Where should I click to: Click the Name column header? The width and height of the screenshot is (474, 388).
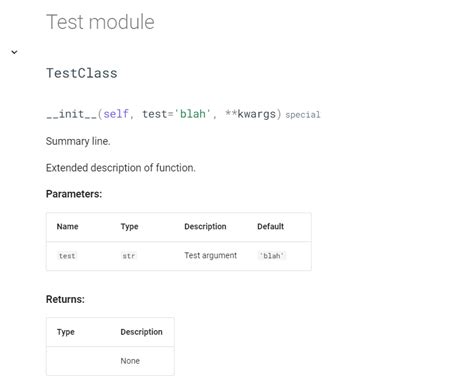[x=67, y=227]
